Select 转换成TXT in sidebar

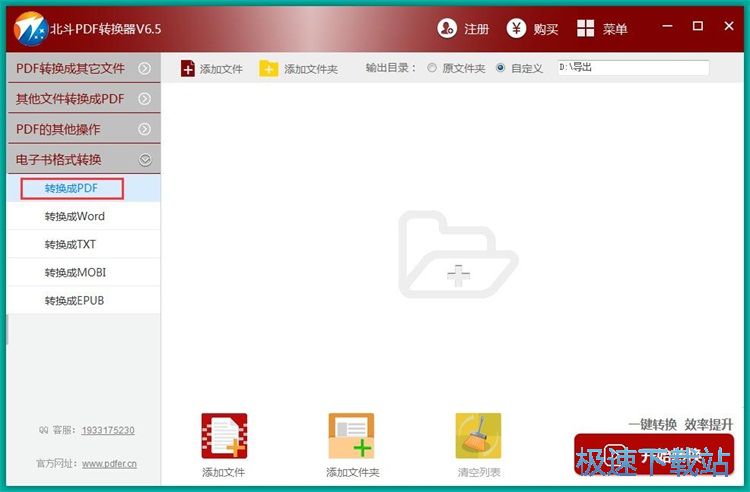84,244
